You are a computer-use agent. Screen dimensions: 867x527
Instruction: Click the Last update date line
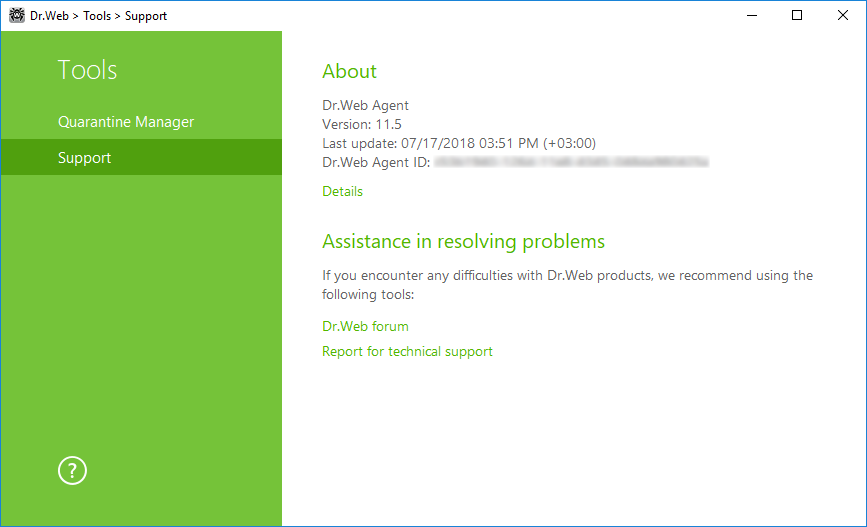[x=459, y=143]
